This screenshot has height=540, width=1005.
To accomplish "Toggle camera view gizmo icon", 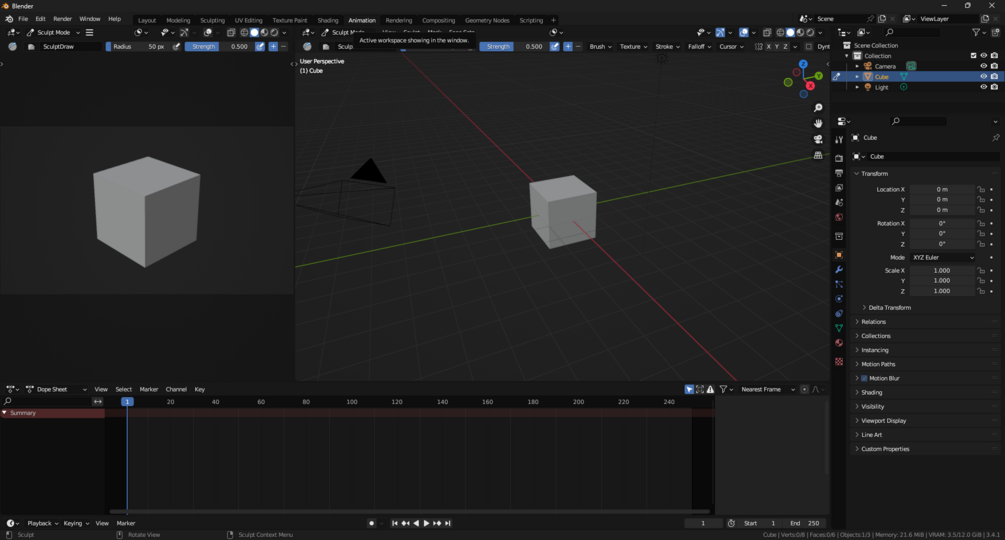I will pos(818,139).
